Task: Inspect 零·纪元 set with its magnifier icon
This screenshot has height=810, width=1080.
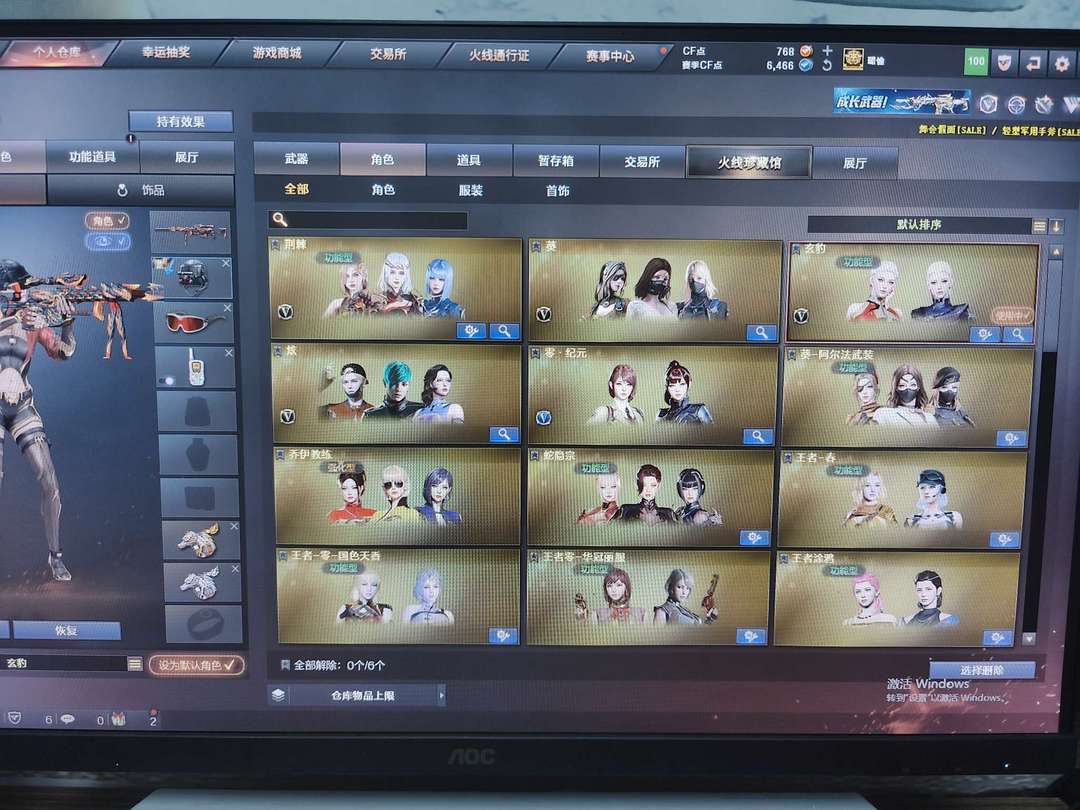Action: click(758, 436)
